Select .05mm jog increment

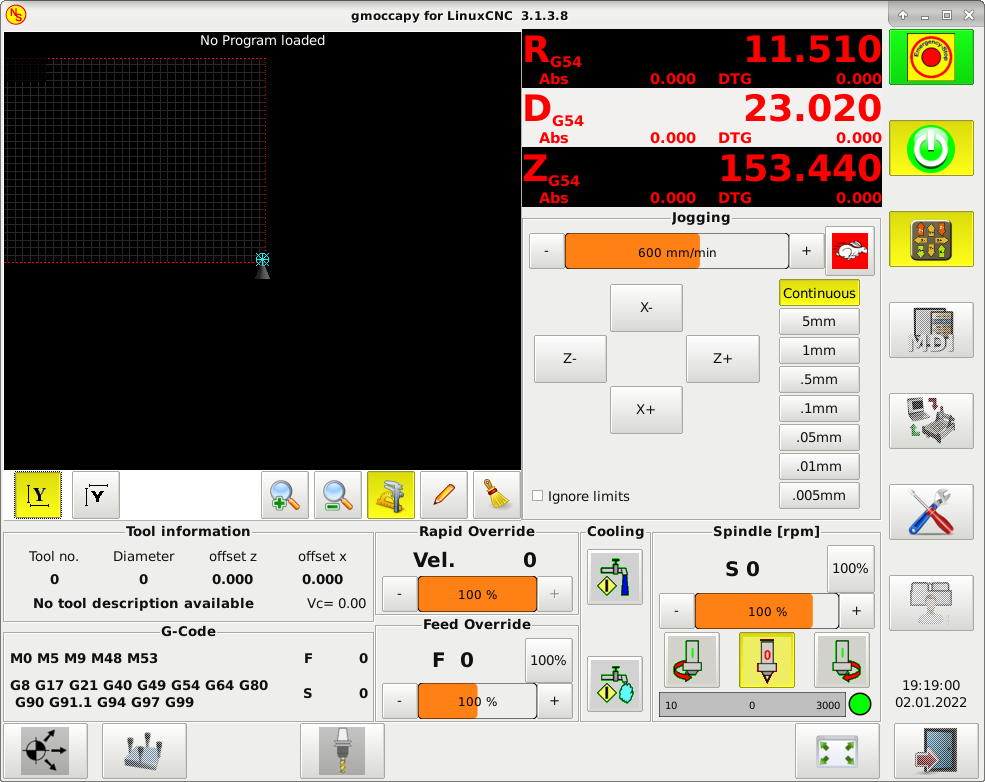click(x=819, y=437)
